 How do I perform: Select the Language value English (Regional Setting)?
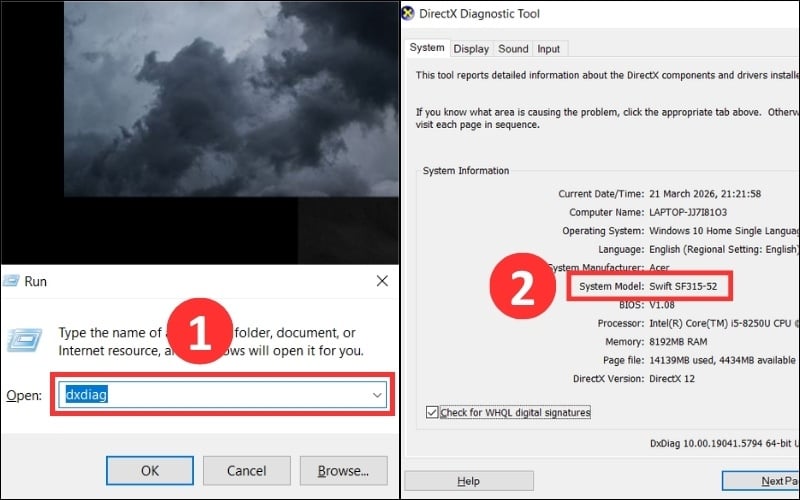coord(723,249)
